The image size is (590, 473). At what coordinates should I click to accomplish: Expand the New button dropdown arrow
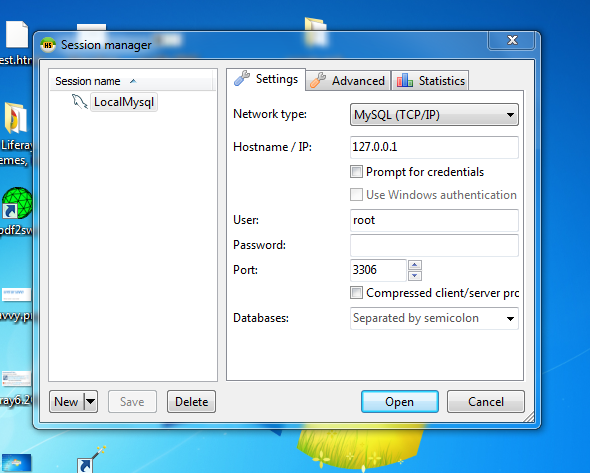91,402
